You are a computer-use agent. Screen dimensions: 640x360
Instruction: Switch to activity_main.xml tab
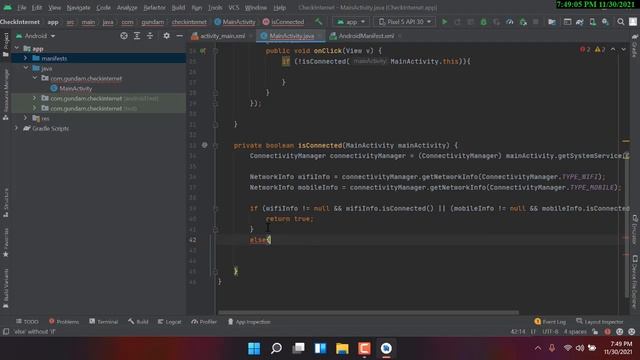(x=222, y=36)
